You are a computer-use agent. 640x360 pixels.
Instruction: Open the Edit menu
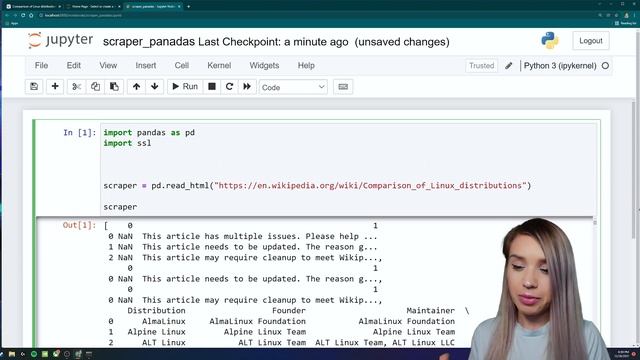pyautogui.click(x=73, y=65)
